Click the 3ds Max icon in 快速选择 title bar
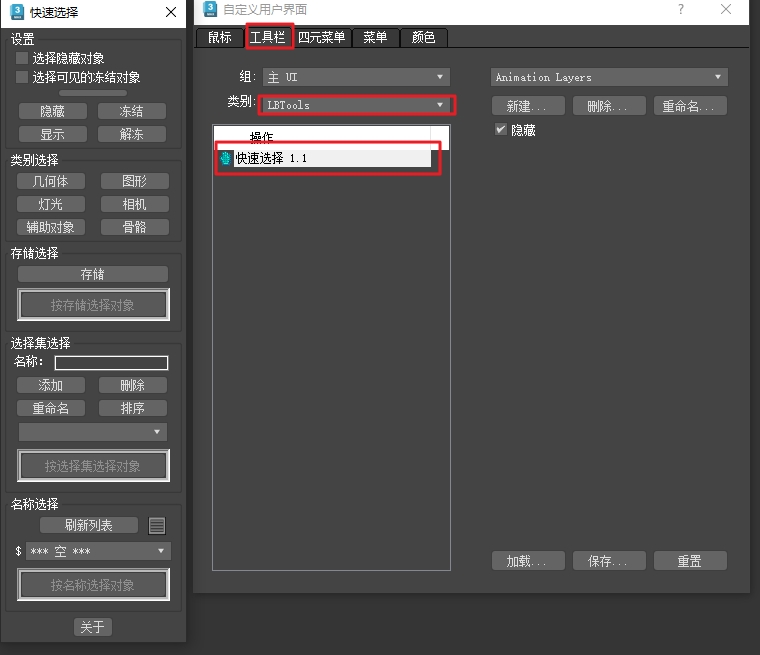760x655 pixels. click(x=17, y=12)
